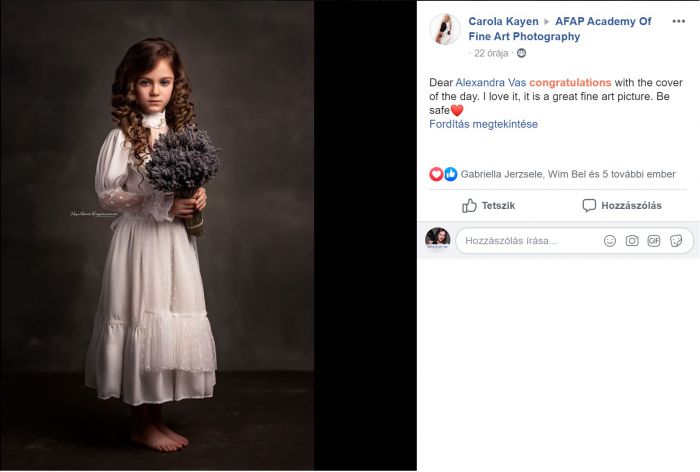Viewport: 700px width, 472px height.
Task: Click the Hozzászólás comment button
Action: (621, 205)
